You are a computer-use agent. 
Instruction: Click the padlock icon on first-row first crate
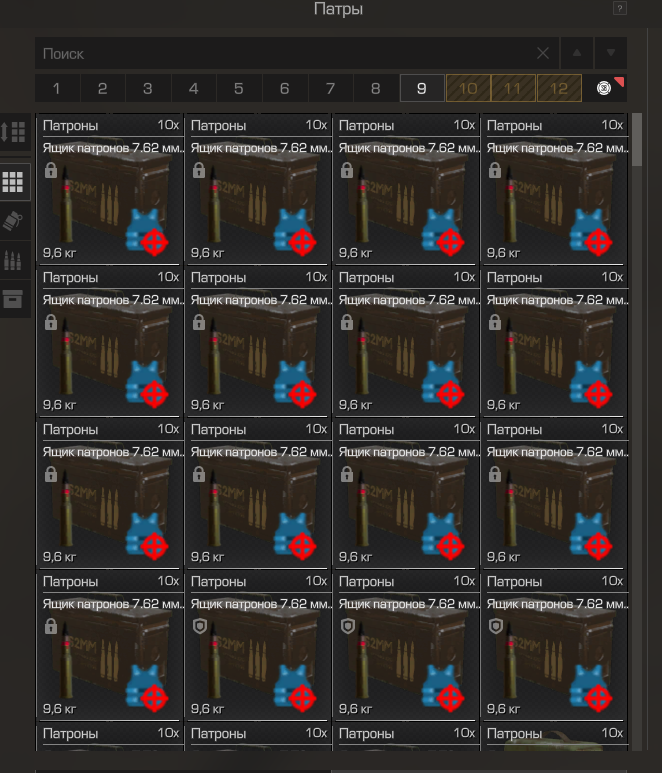[x=51, y=170]
